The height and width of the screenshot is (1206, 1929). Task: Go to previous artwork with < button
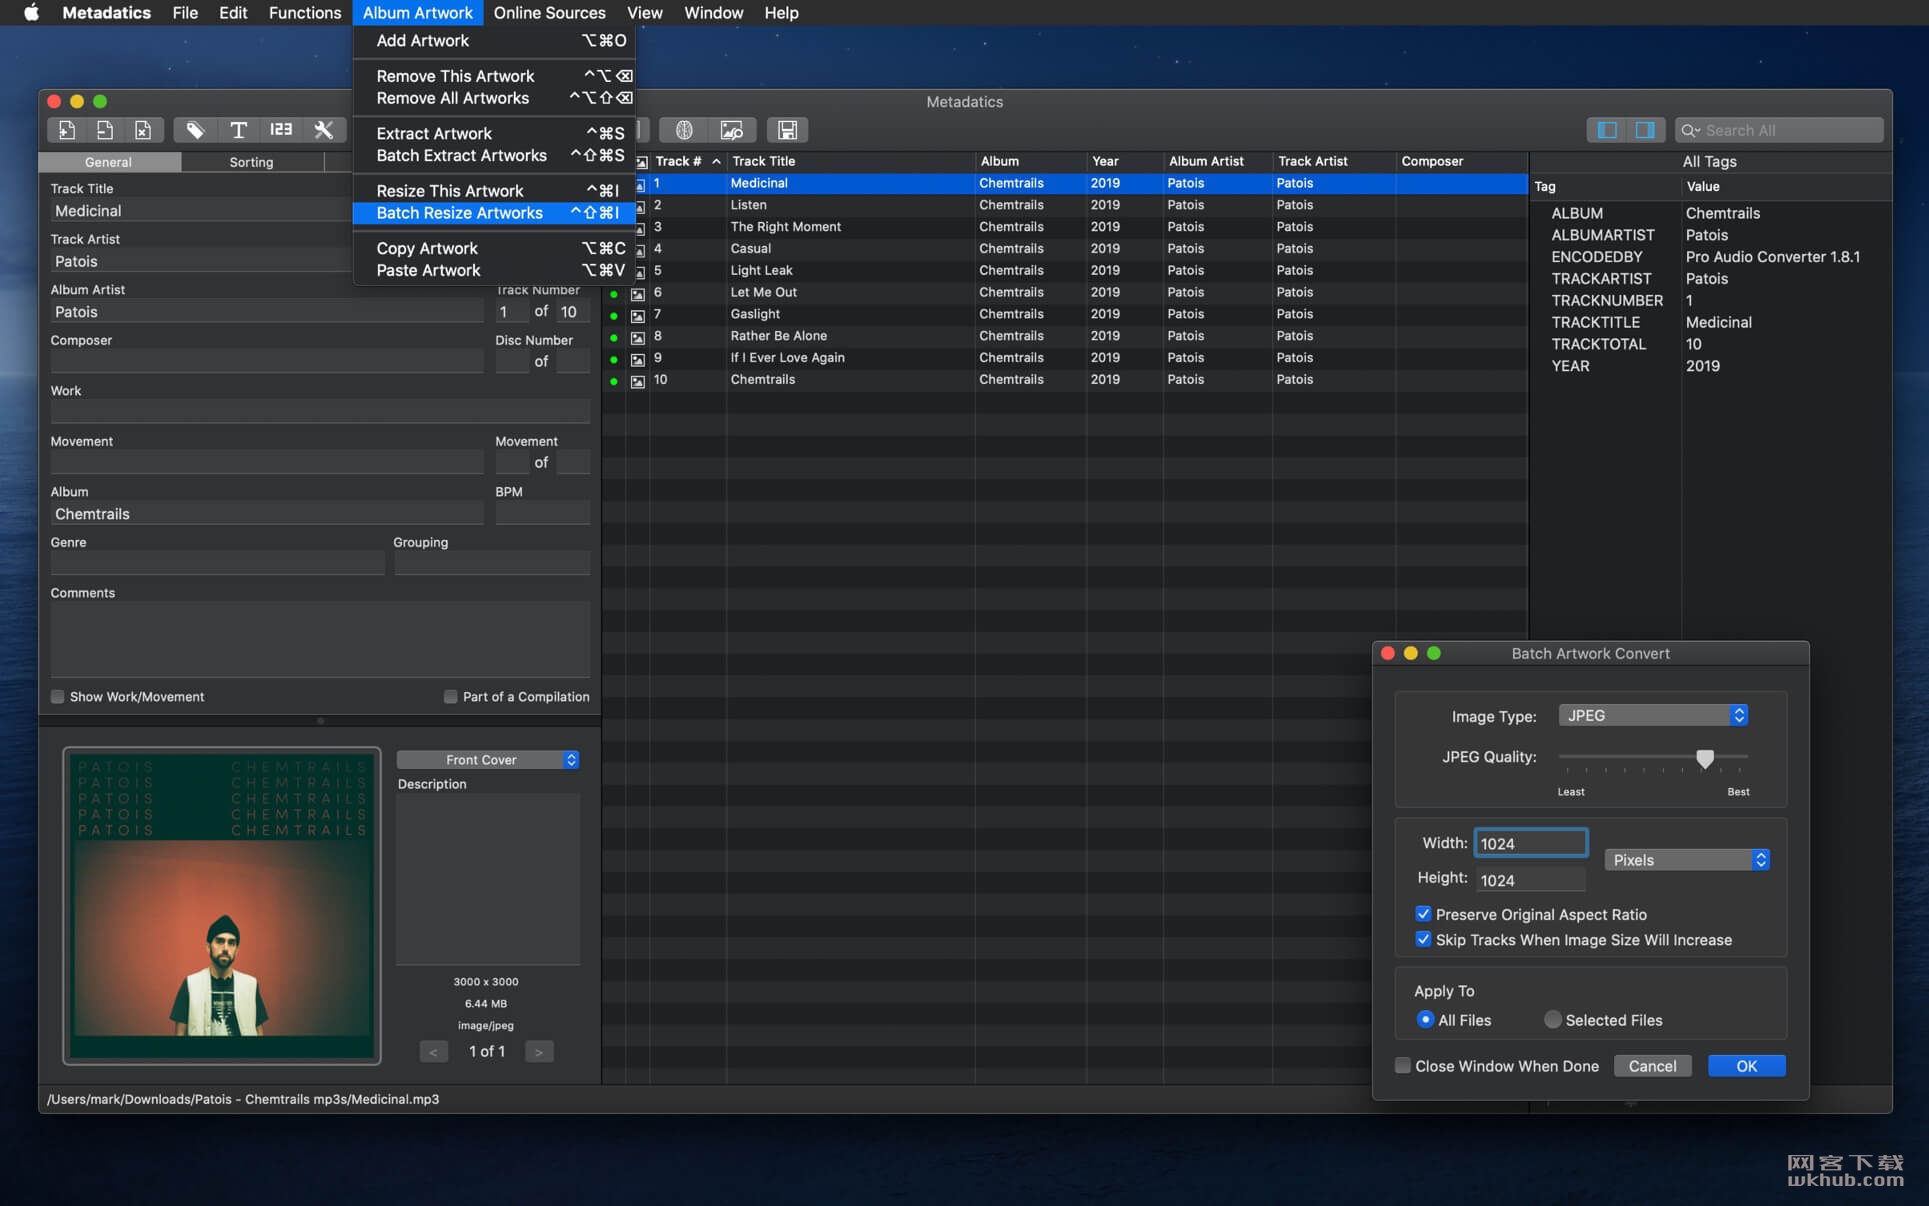(x=433, y=1052)
